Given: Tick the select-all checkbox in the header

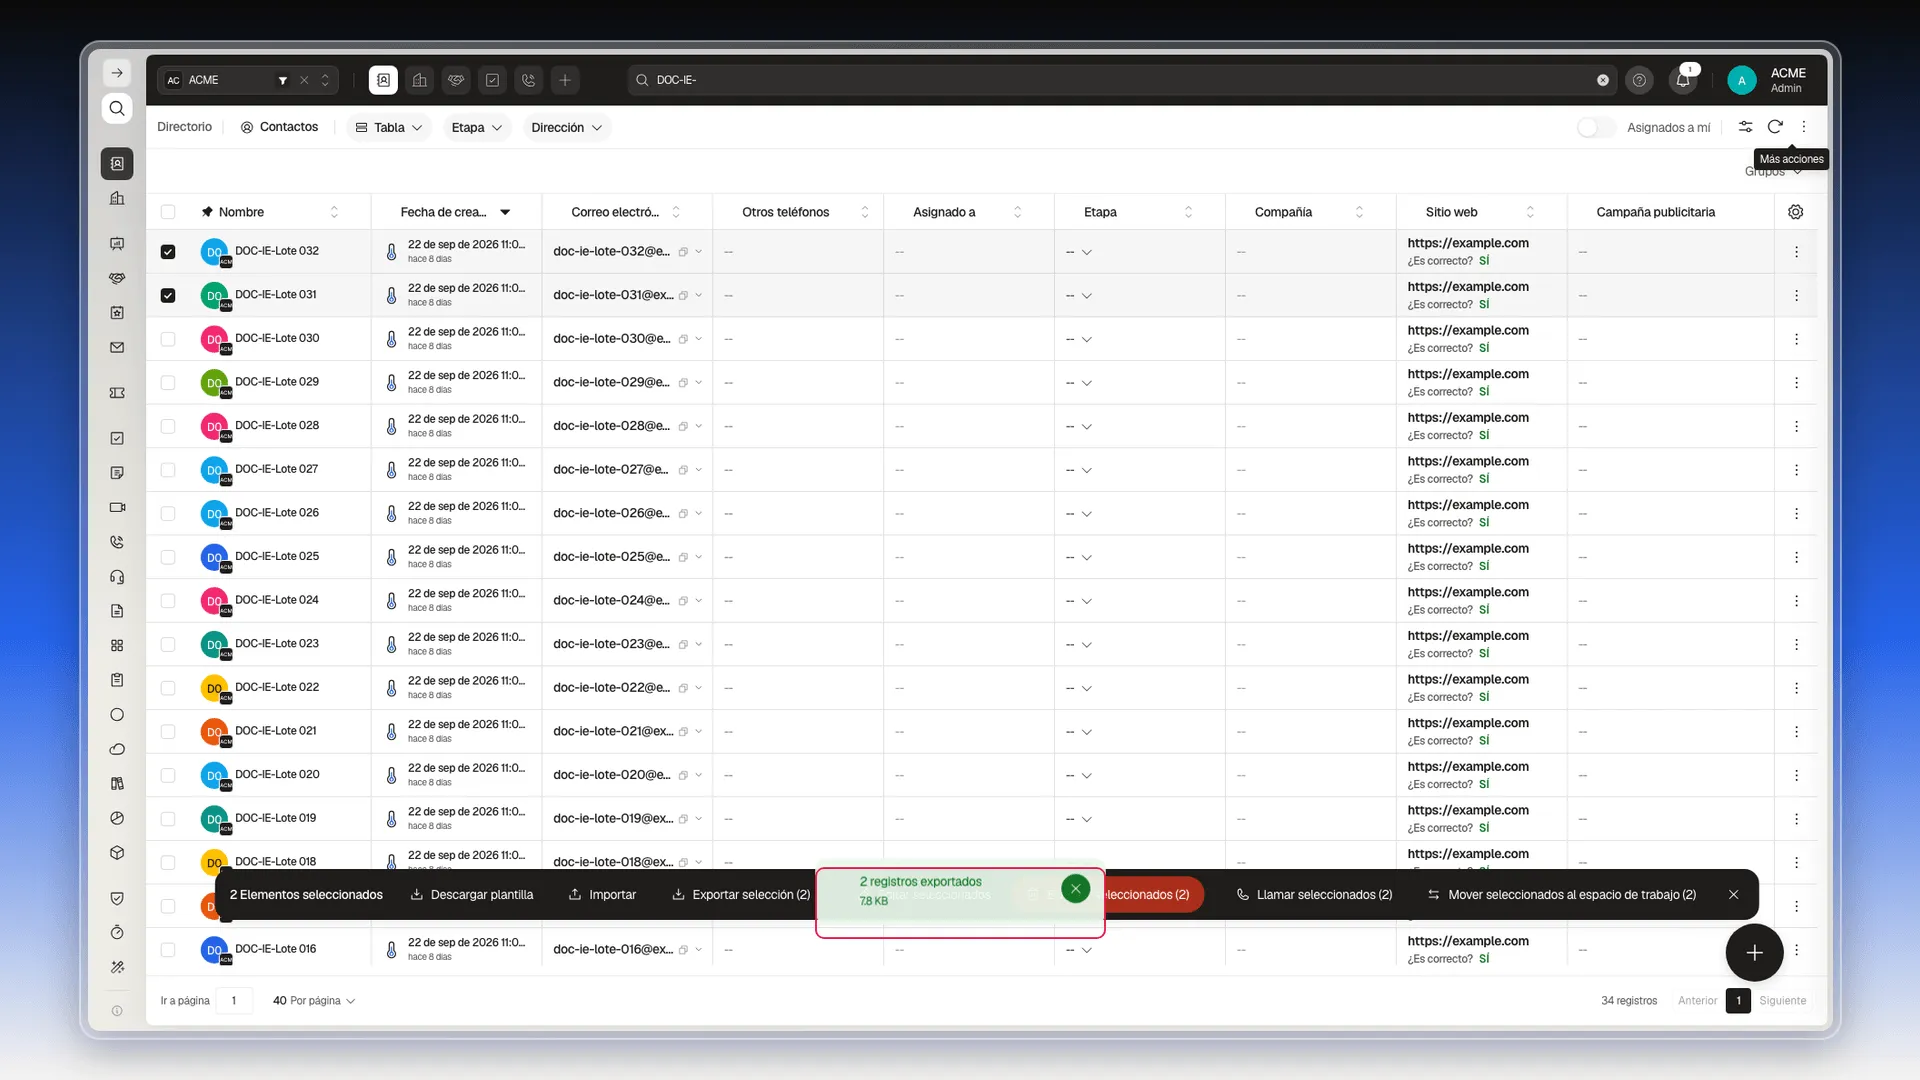Looking at the screenshot, I should click(x=168, y=212).
